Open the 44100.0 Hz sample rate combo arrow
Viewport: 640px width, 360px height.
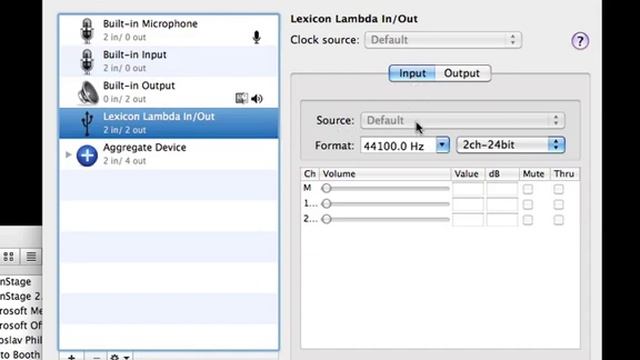click(x=442, y=145)
